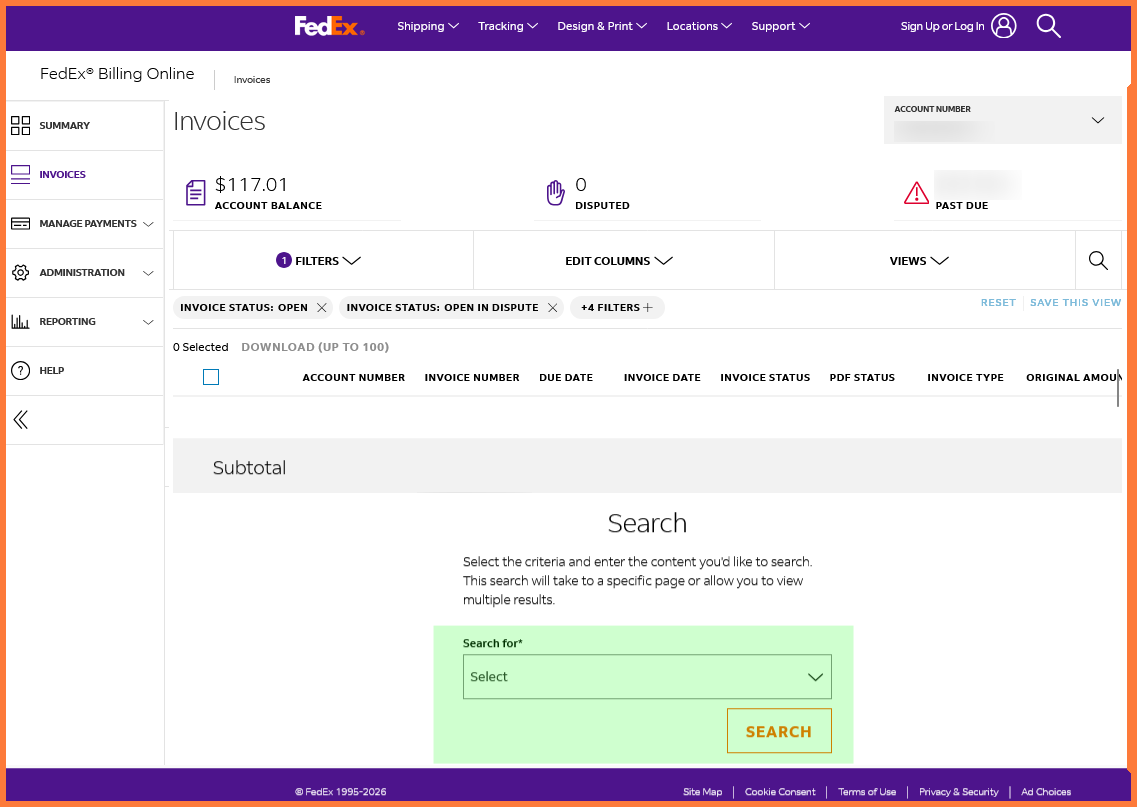This screenshot has height=807, width=1137.
Task: Click the Administration gear icon
Action: coord(20,273)
